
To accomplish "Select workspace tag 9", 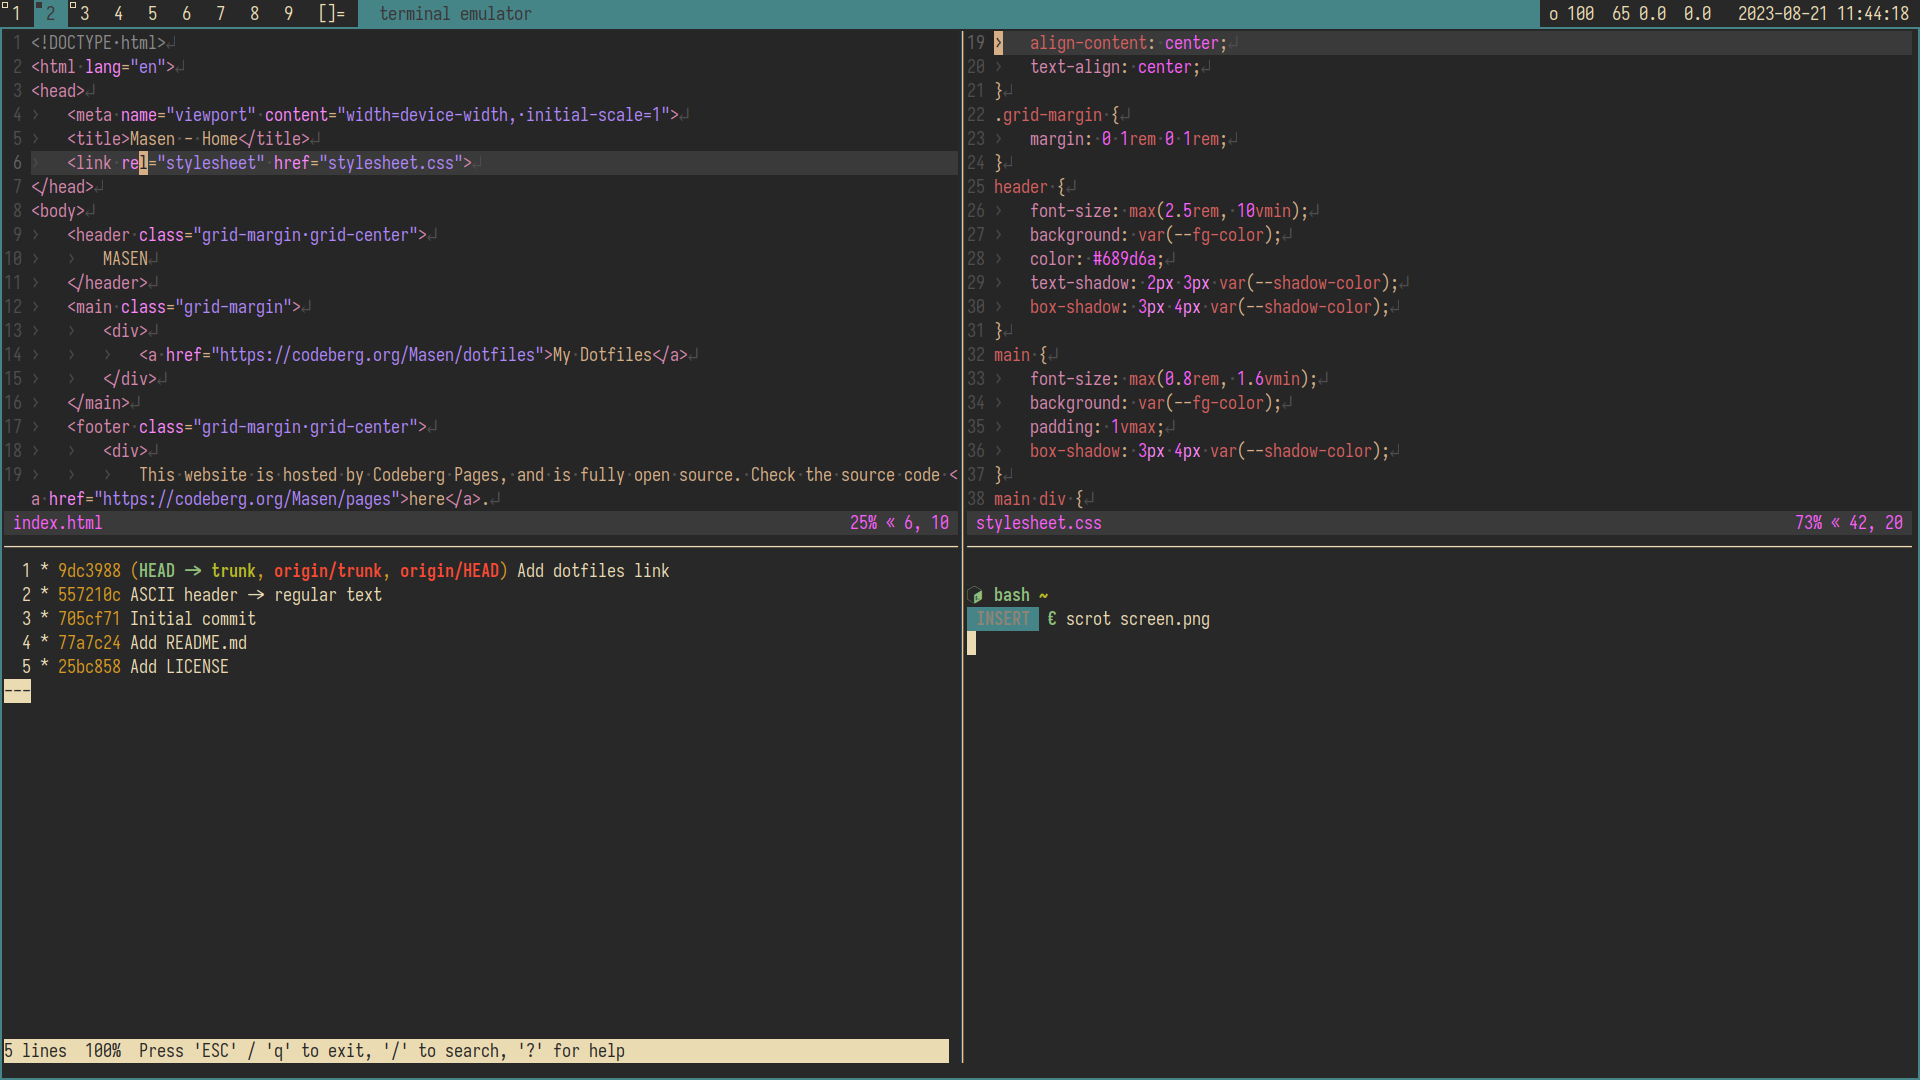I will 288,14.
